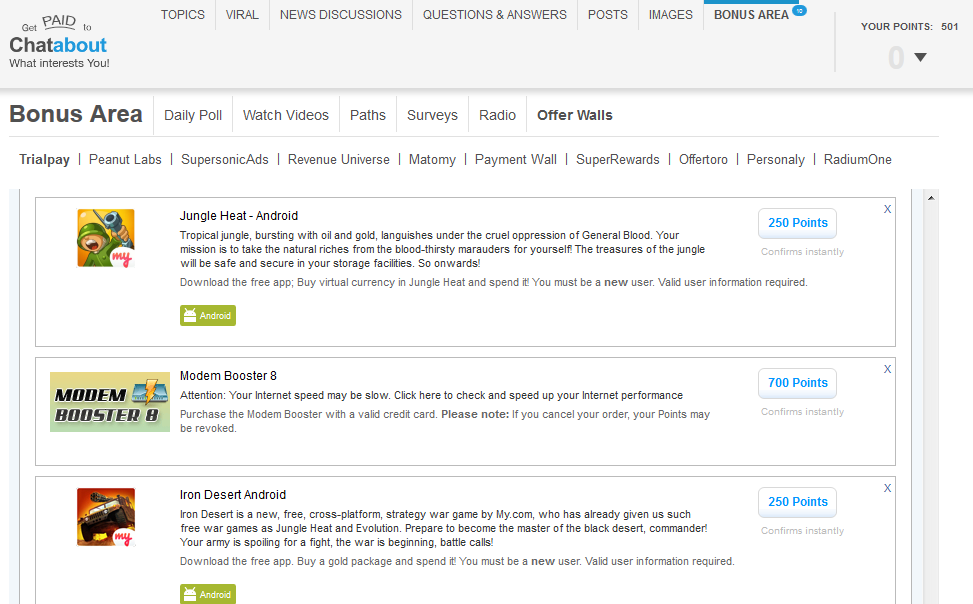Open the Images section
This screenshot has height=604, width=973.
(x=670, y=14)
